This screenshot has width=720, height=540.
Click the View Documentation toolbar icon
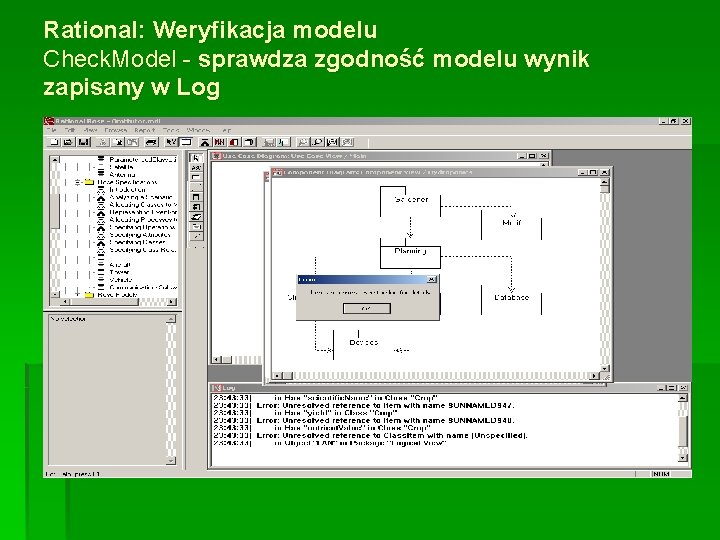(x=186, y=142)
